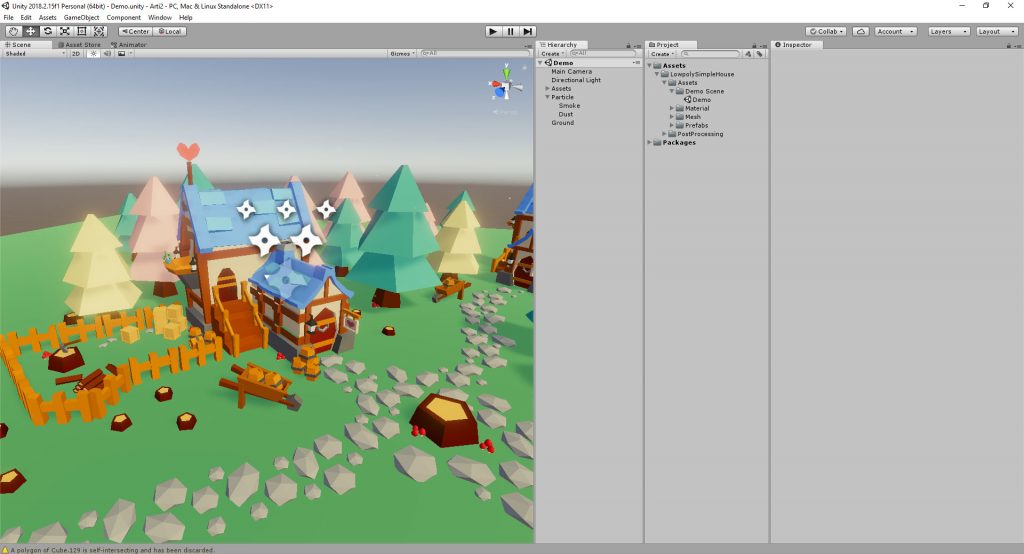Viewport: 1024px width, 554px height.
Task: Pause the game preview
Action: click(x=510, y=31)
